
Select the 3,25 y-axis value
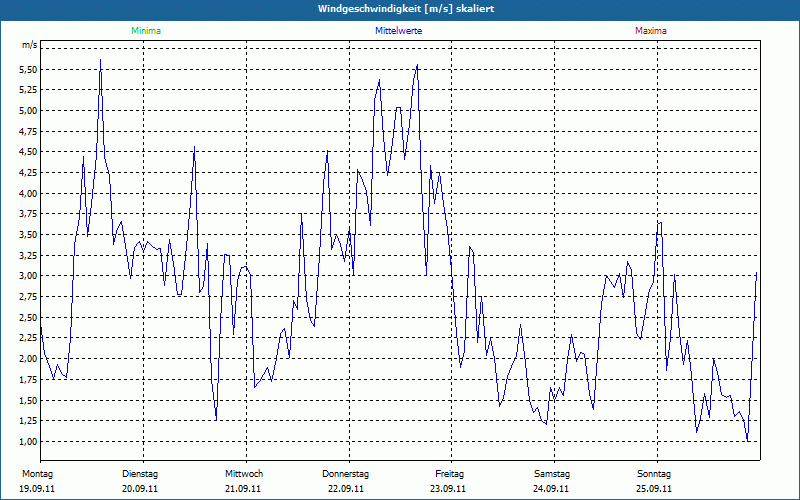tap(28, 256)
